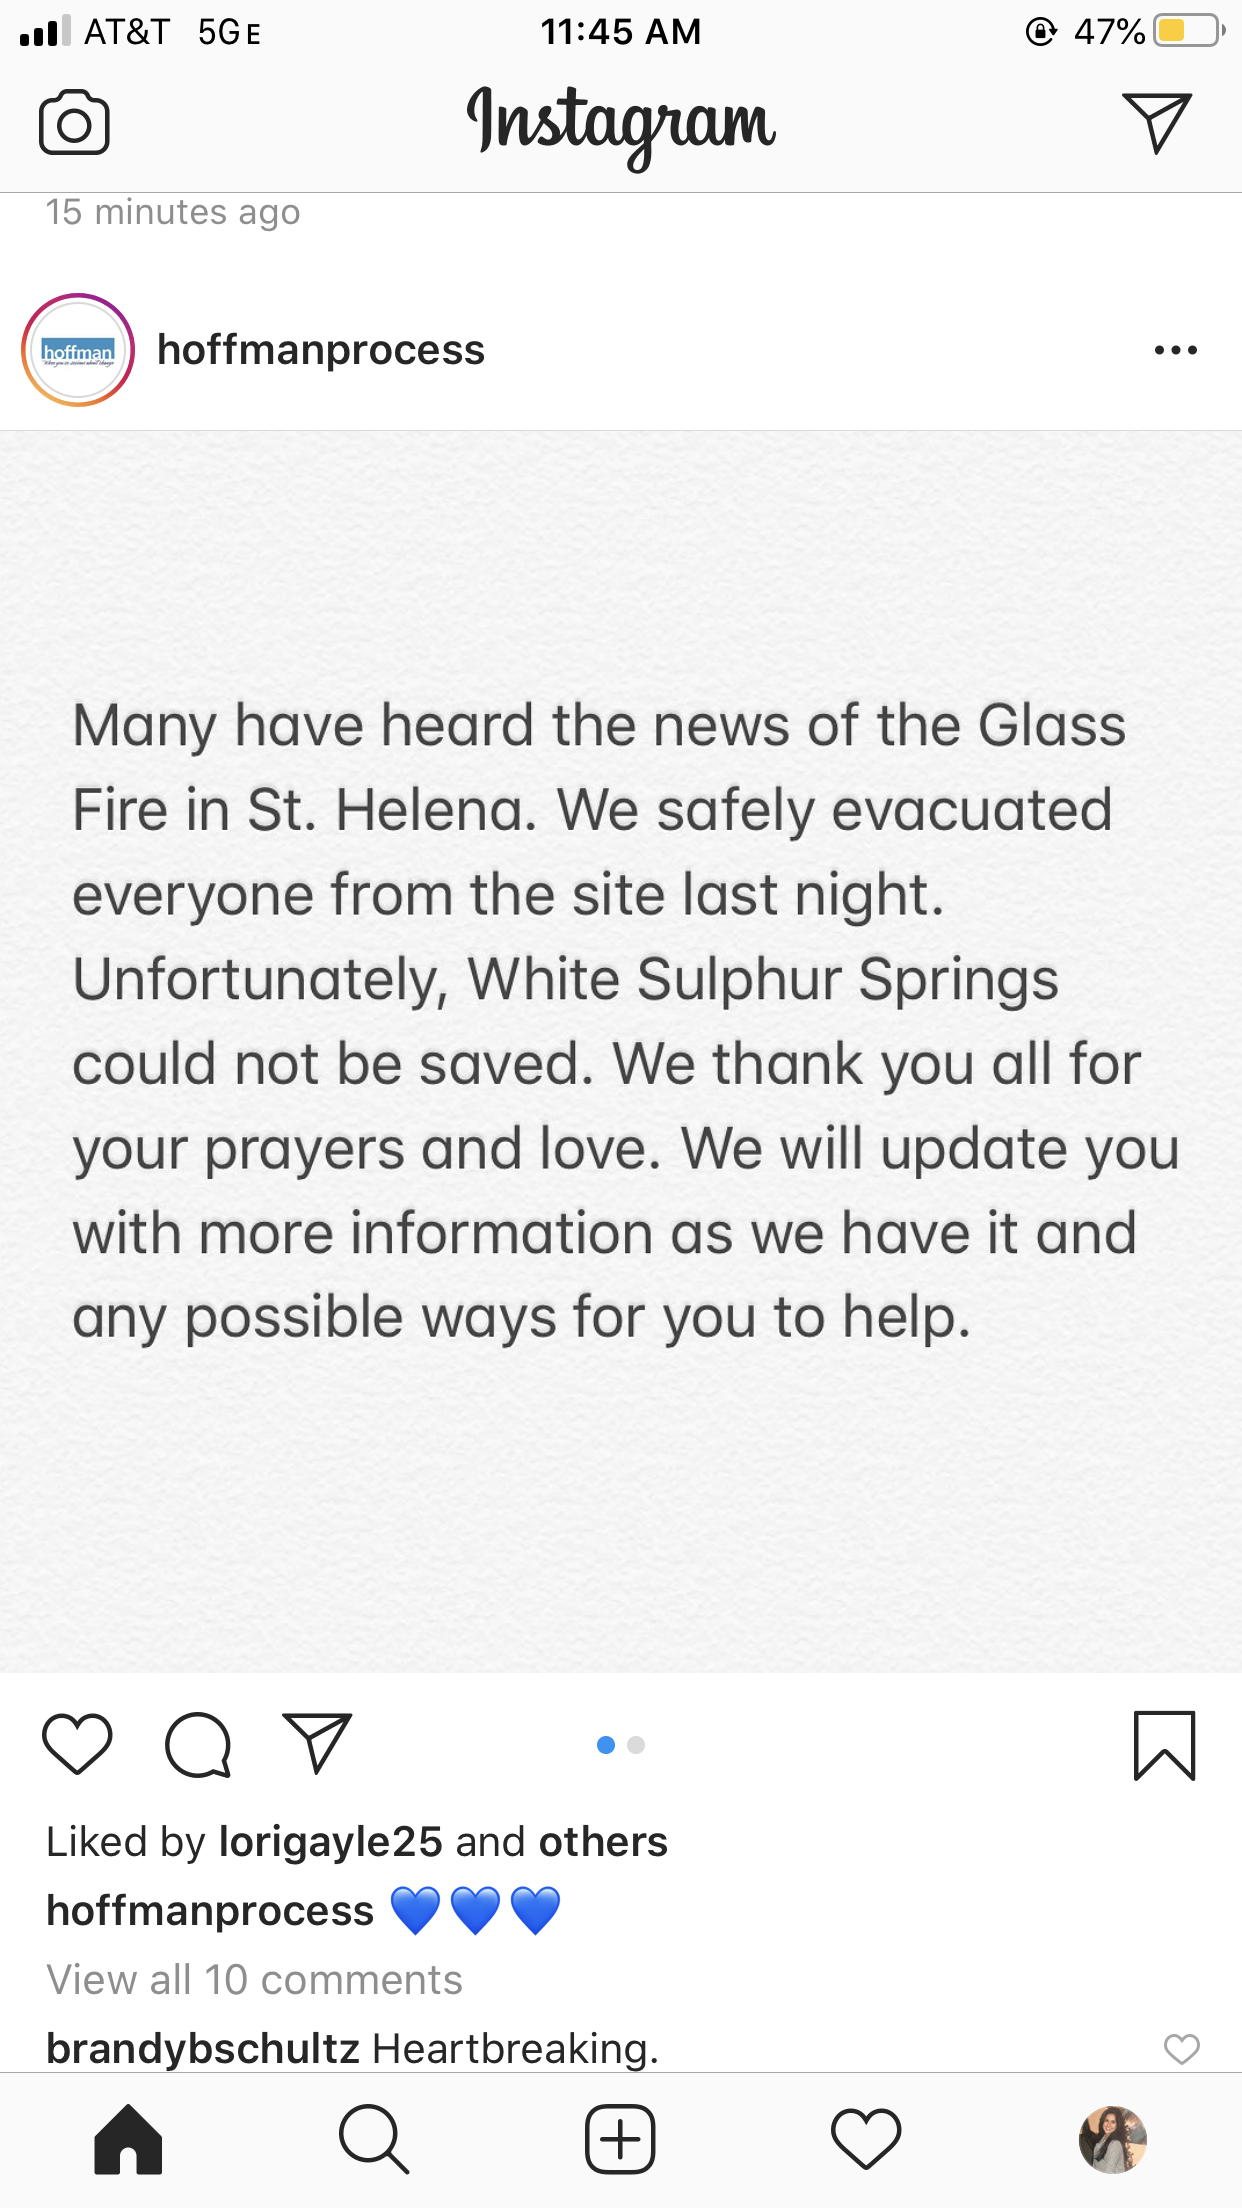Open brandybschultz commenter profile
Image resolution: width=1242 pixels, height=2208 pixels.
203,2049
